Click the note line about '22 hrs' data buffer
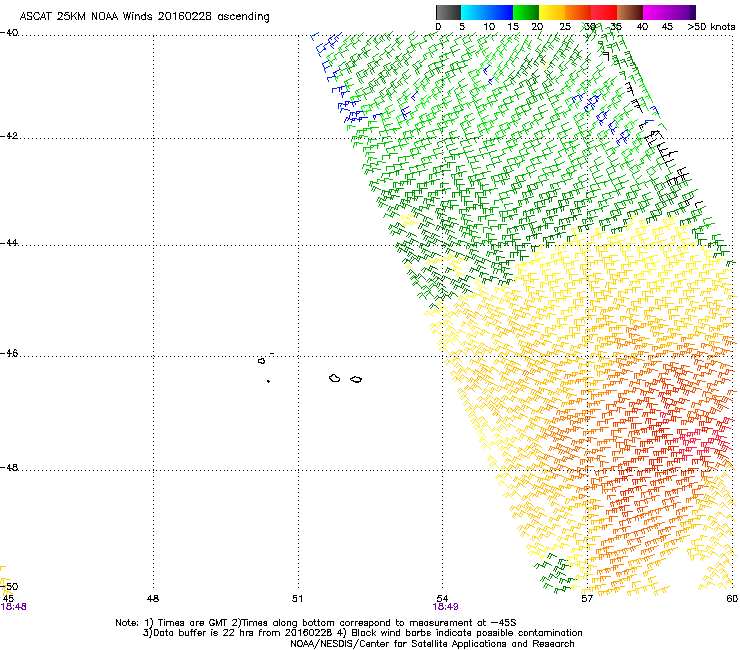 click(362, 633)
